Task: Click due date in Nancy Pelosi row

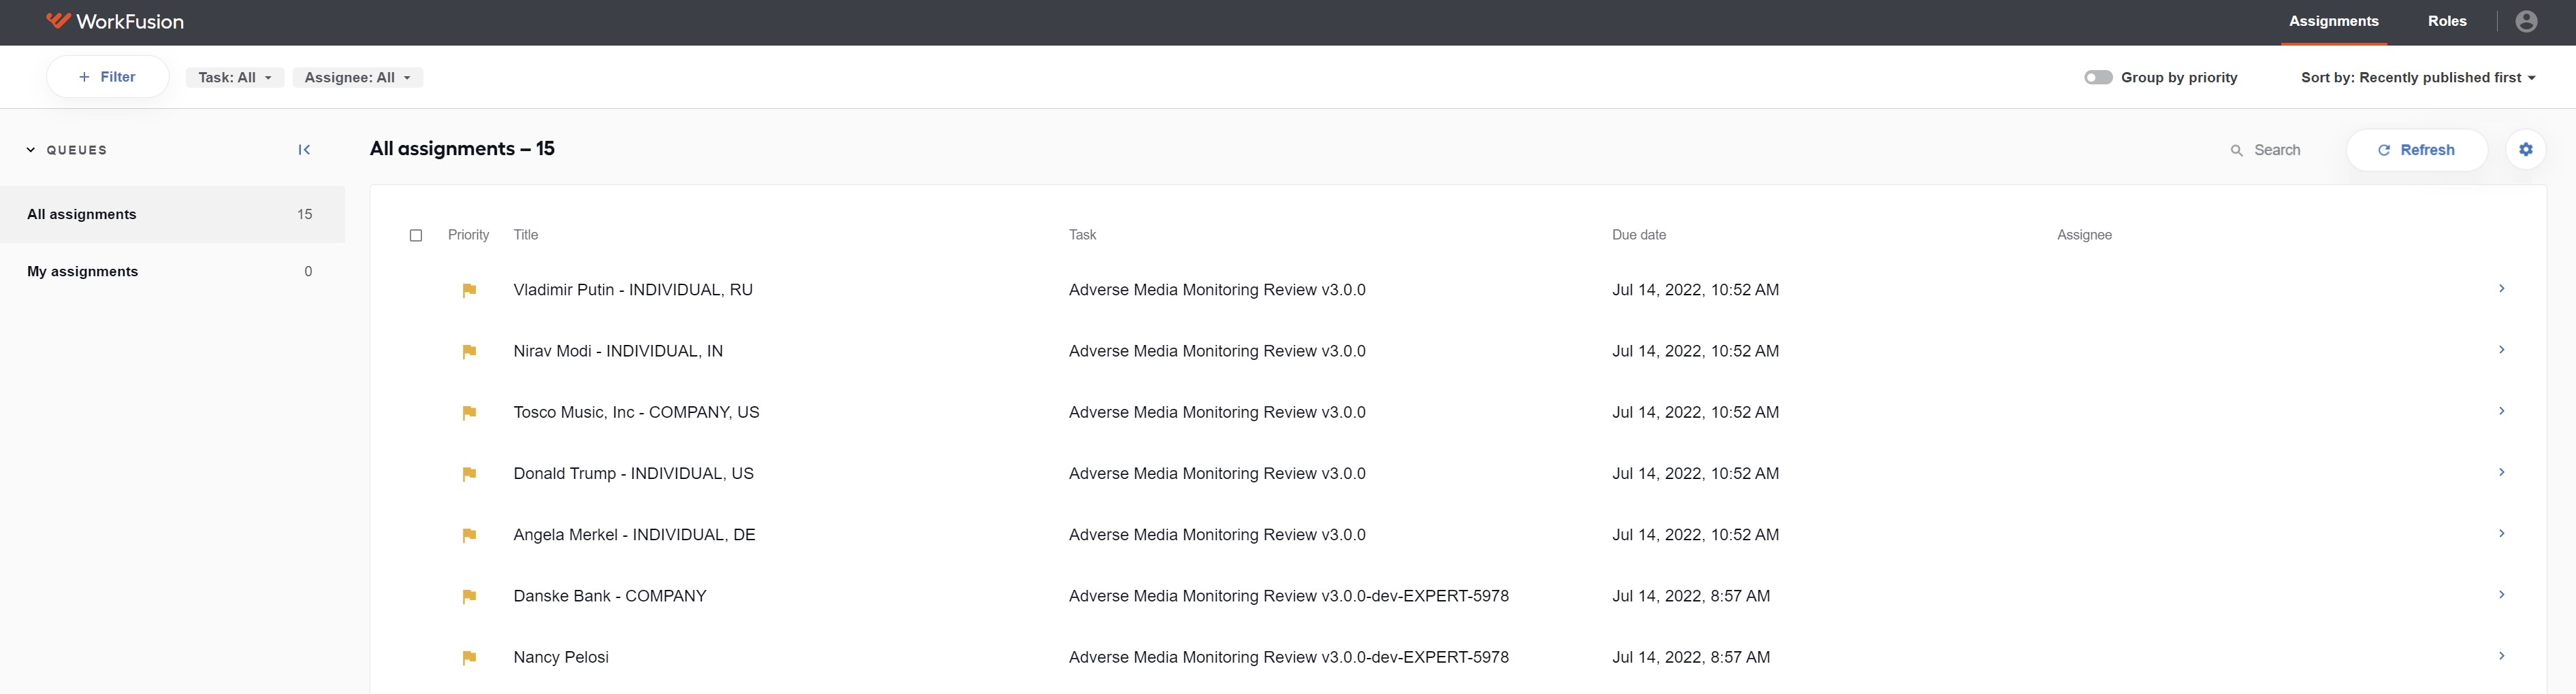Action: (x=1691, y=657)
